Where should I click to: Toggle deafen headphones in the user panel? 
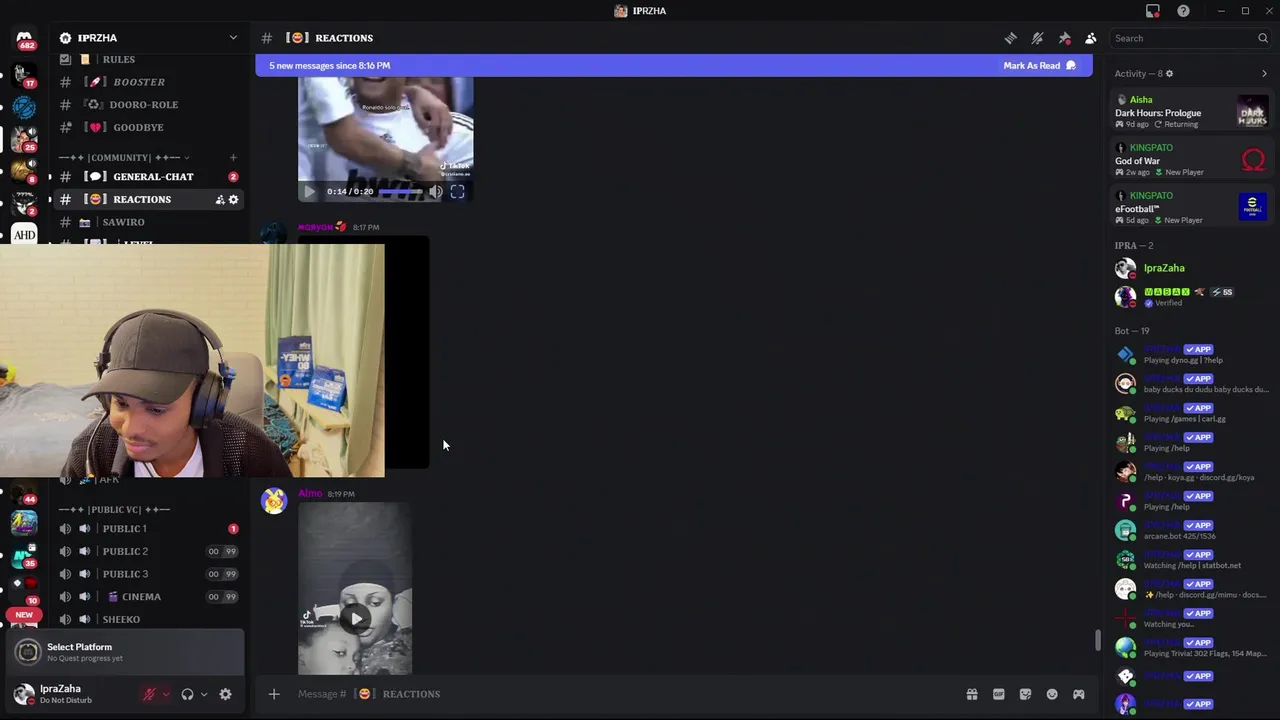187,694
